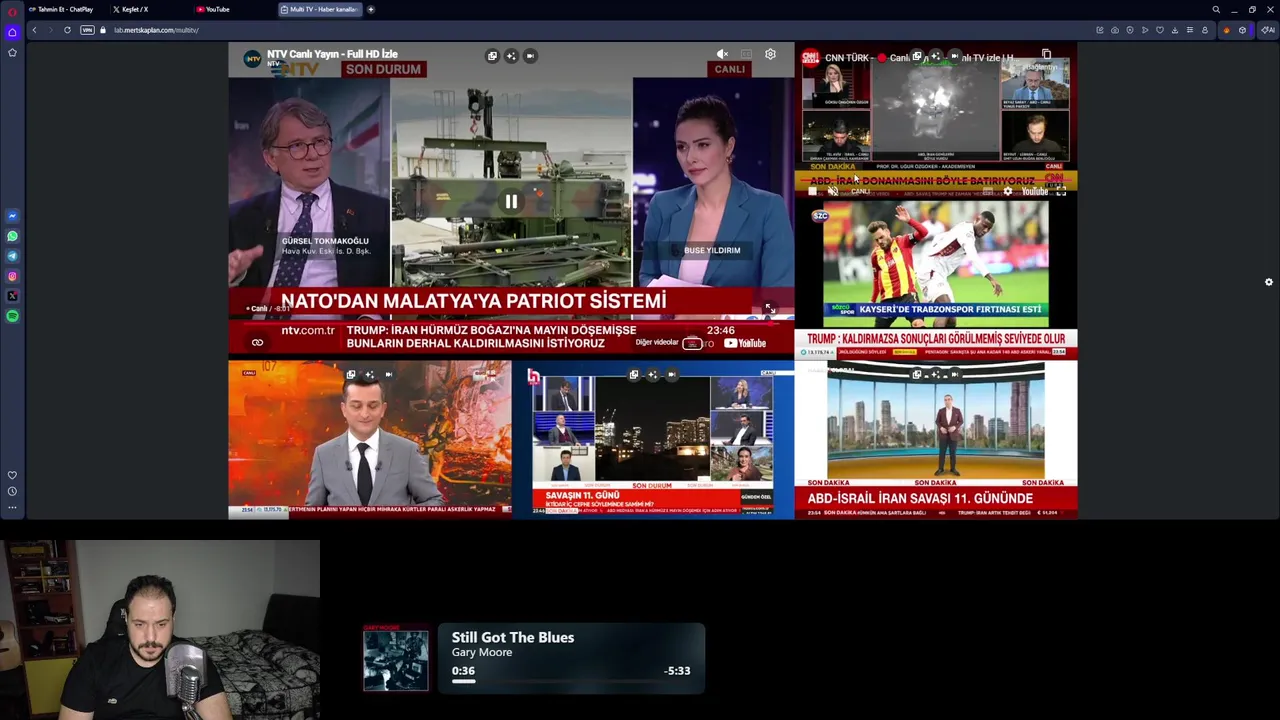Open Messenger in the Opera sidebar
1280x720 pixels.
point(12,216)
